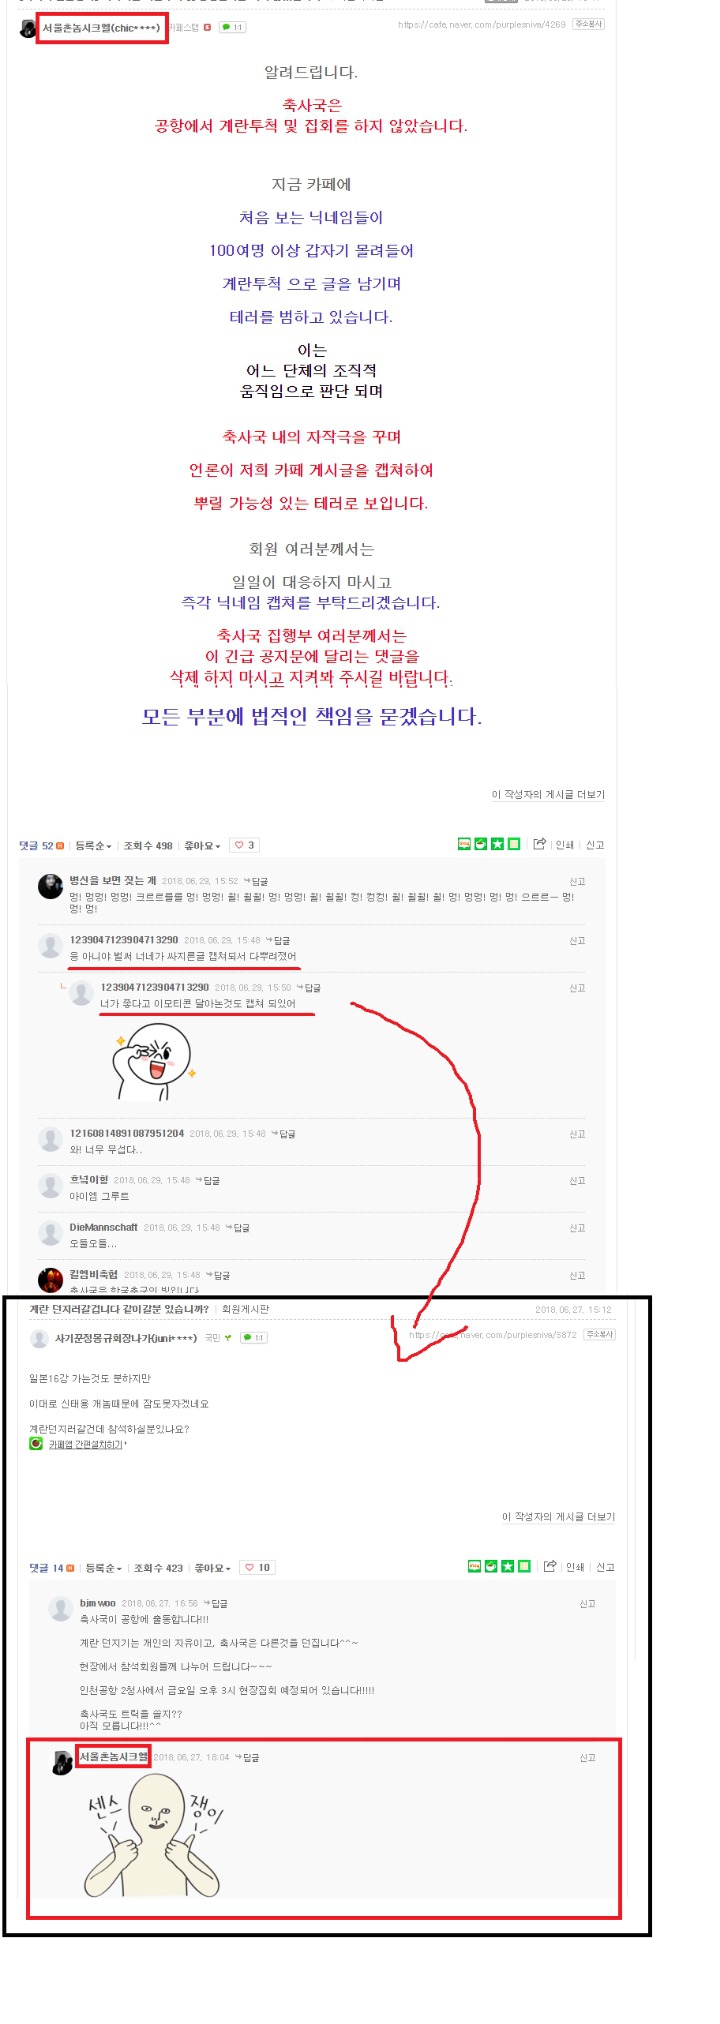Click 인쇄 print link in upper post toolbar
Viewport: 720px width, 2024px height.
click(564, 845)
